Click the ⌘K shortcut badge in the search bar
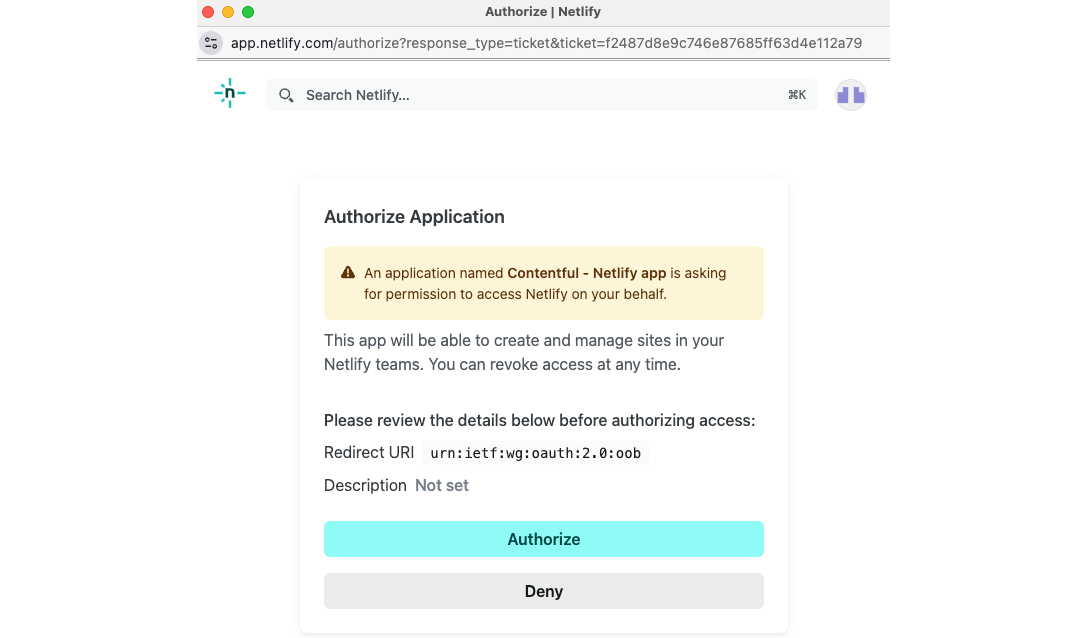Image resolution: width=1090 pixels, height=638 pixels. (796, 94)
